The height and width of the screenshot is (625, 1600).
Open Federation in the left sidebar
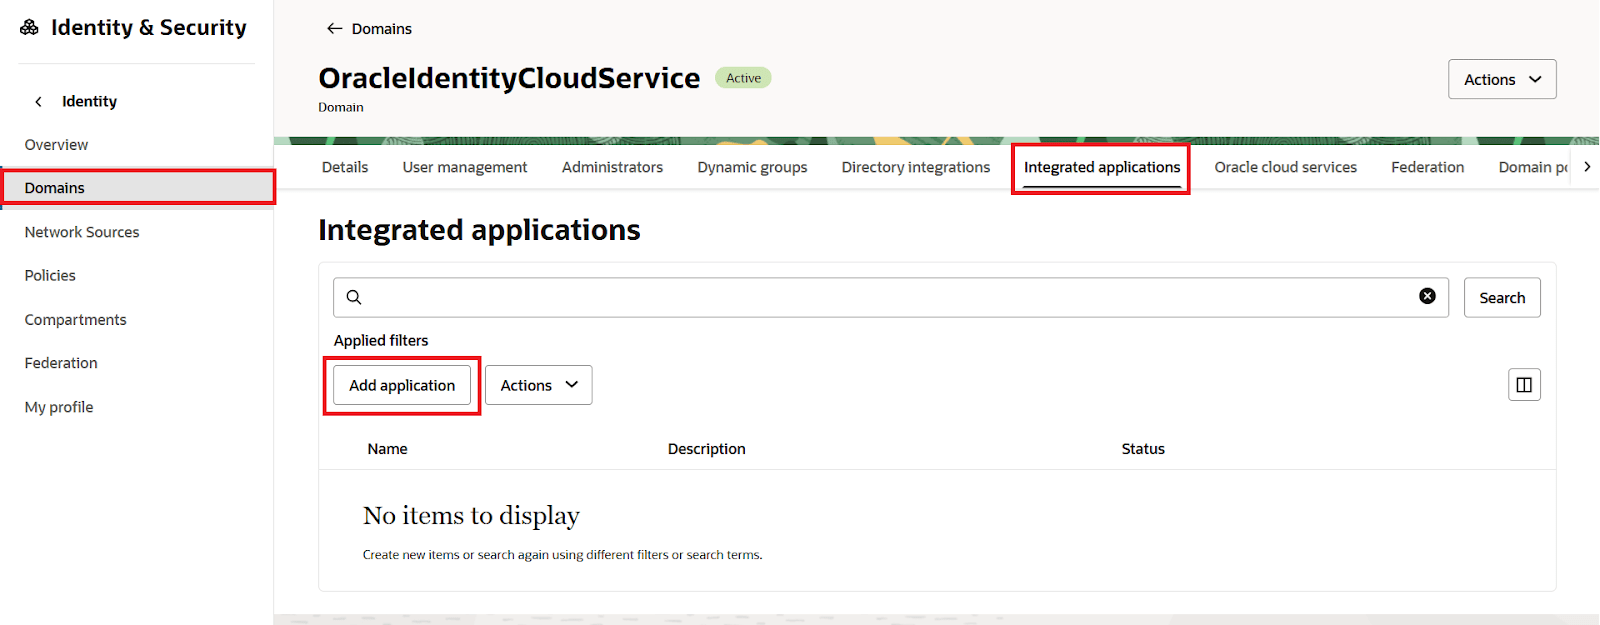61,363
